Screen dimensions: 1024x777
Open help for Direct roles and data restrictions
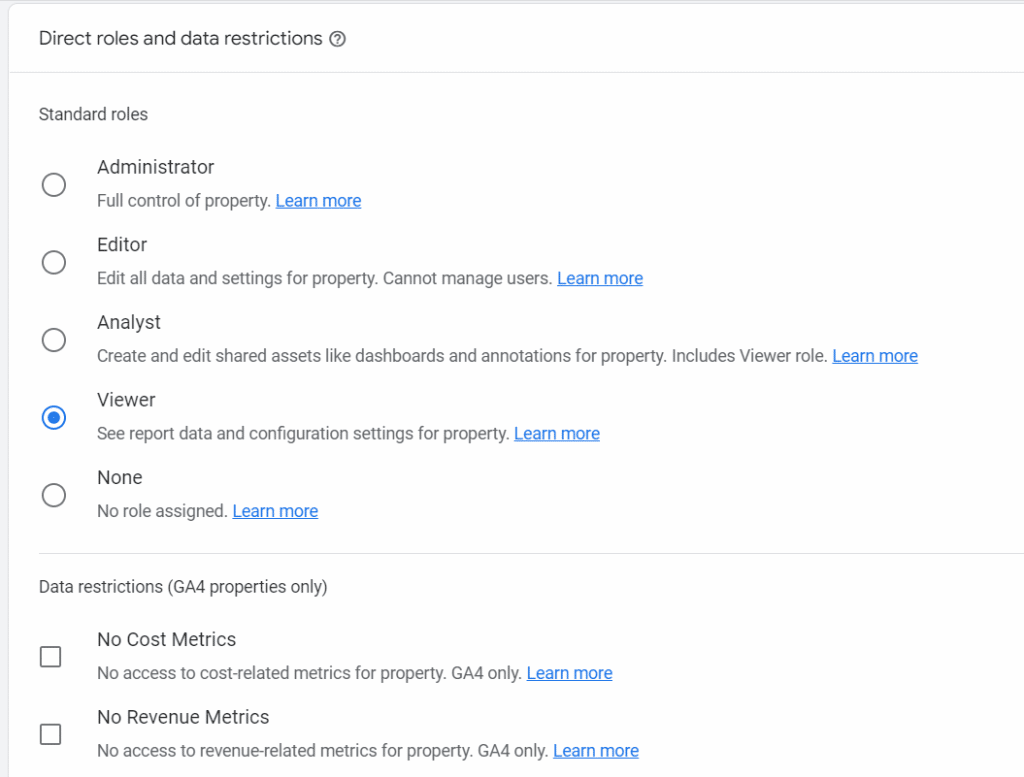pyautogui.click(x=337, y=39)
